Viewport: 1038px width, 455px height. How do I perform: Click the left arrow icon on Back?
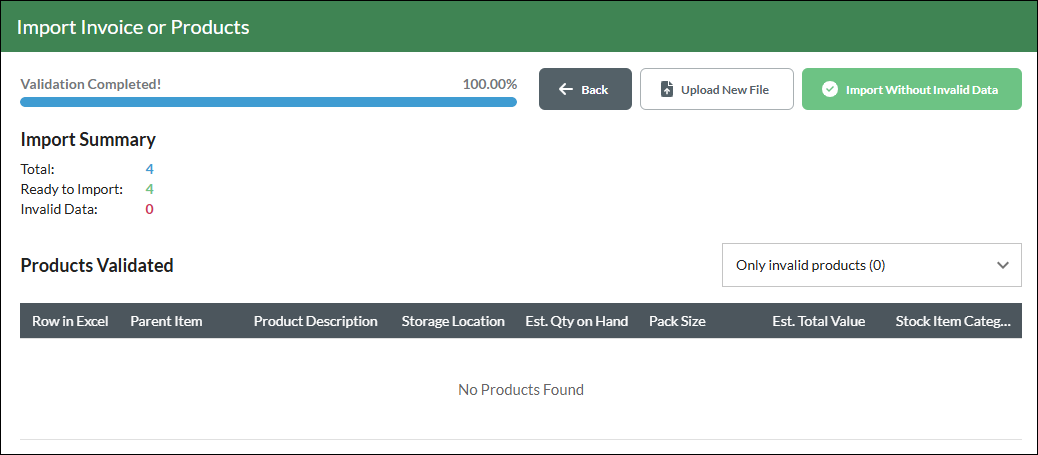tap(566, 89)
